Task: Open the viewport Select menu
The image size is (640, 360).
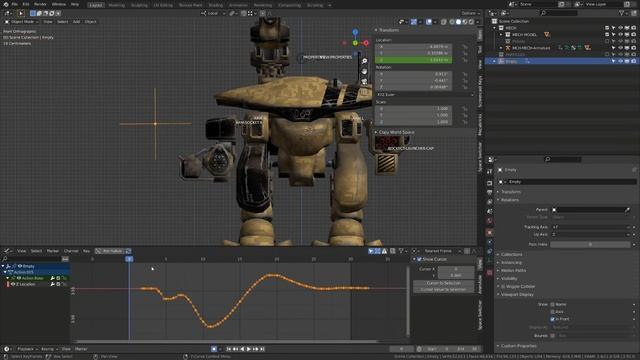Action: point(62,22)
